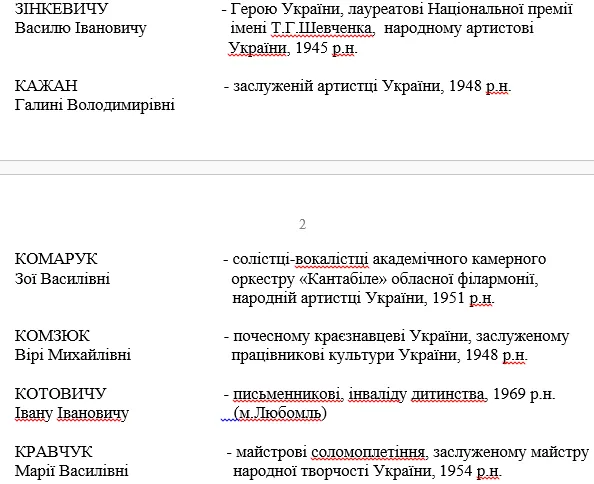Click the line 'оркестру «Кантабіле» обласної філармонії'
The image size is (594, 484).
pos(385,279)
